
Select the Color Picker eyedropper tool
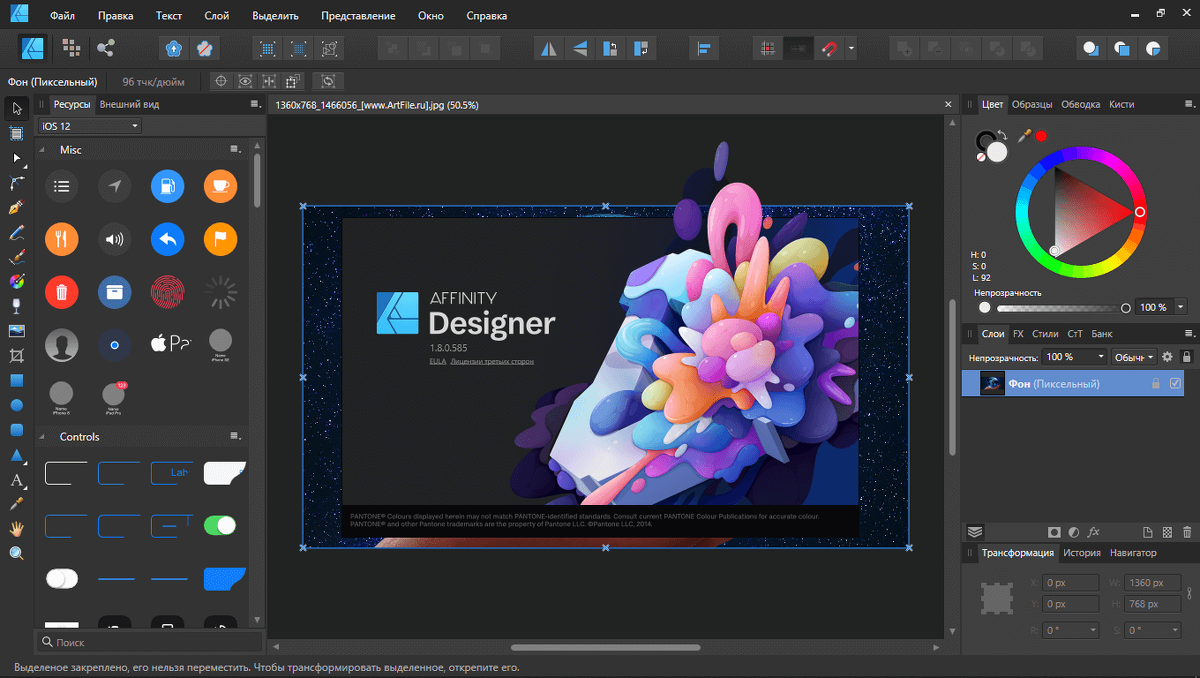point(17,503)
